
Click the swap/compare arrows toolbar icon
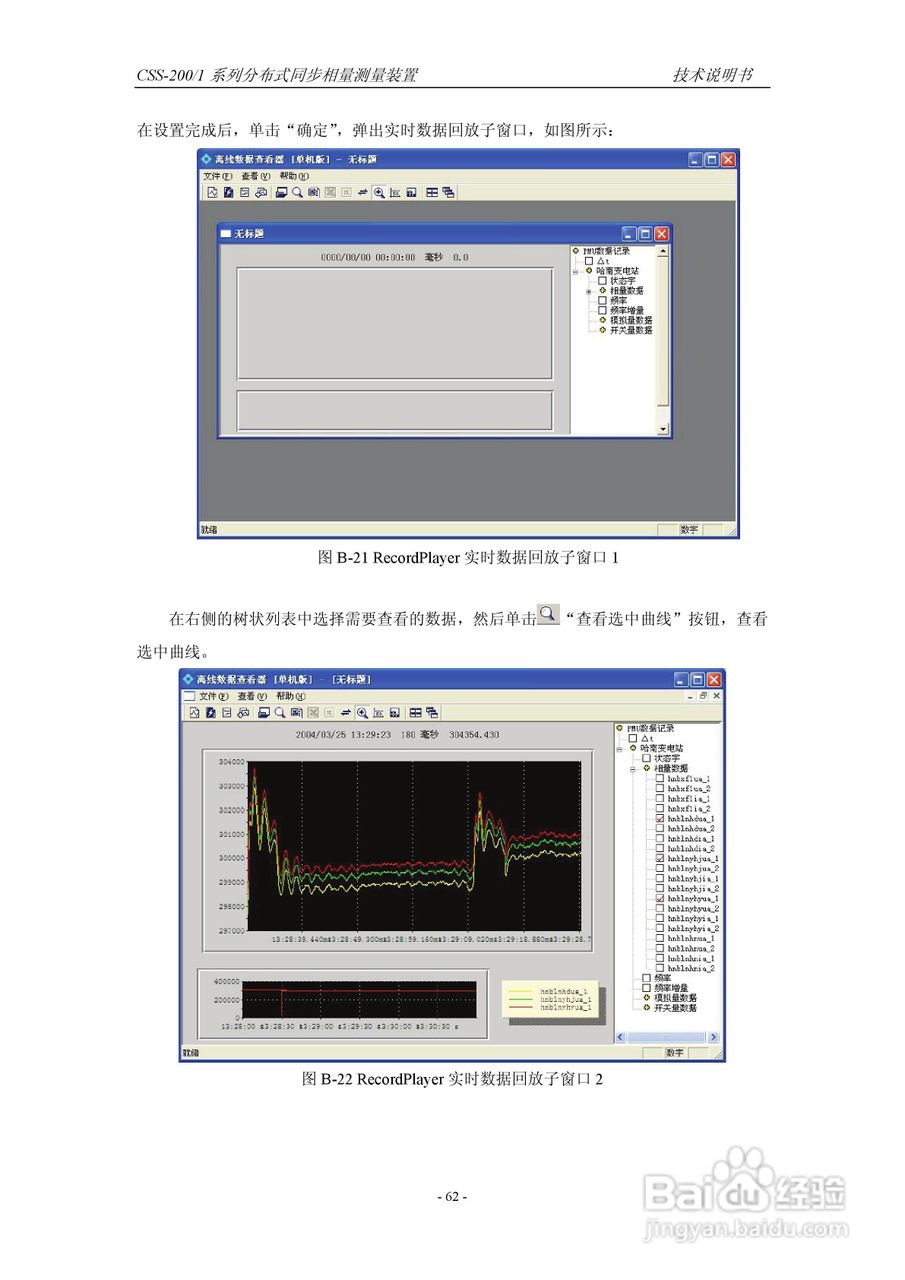(346, 712)
